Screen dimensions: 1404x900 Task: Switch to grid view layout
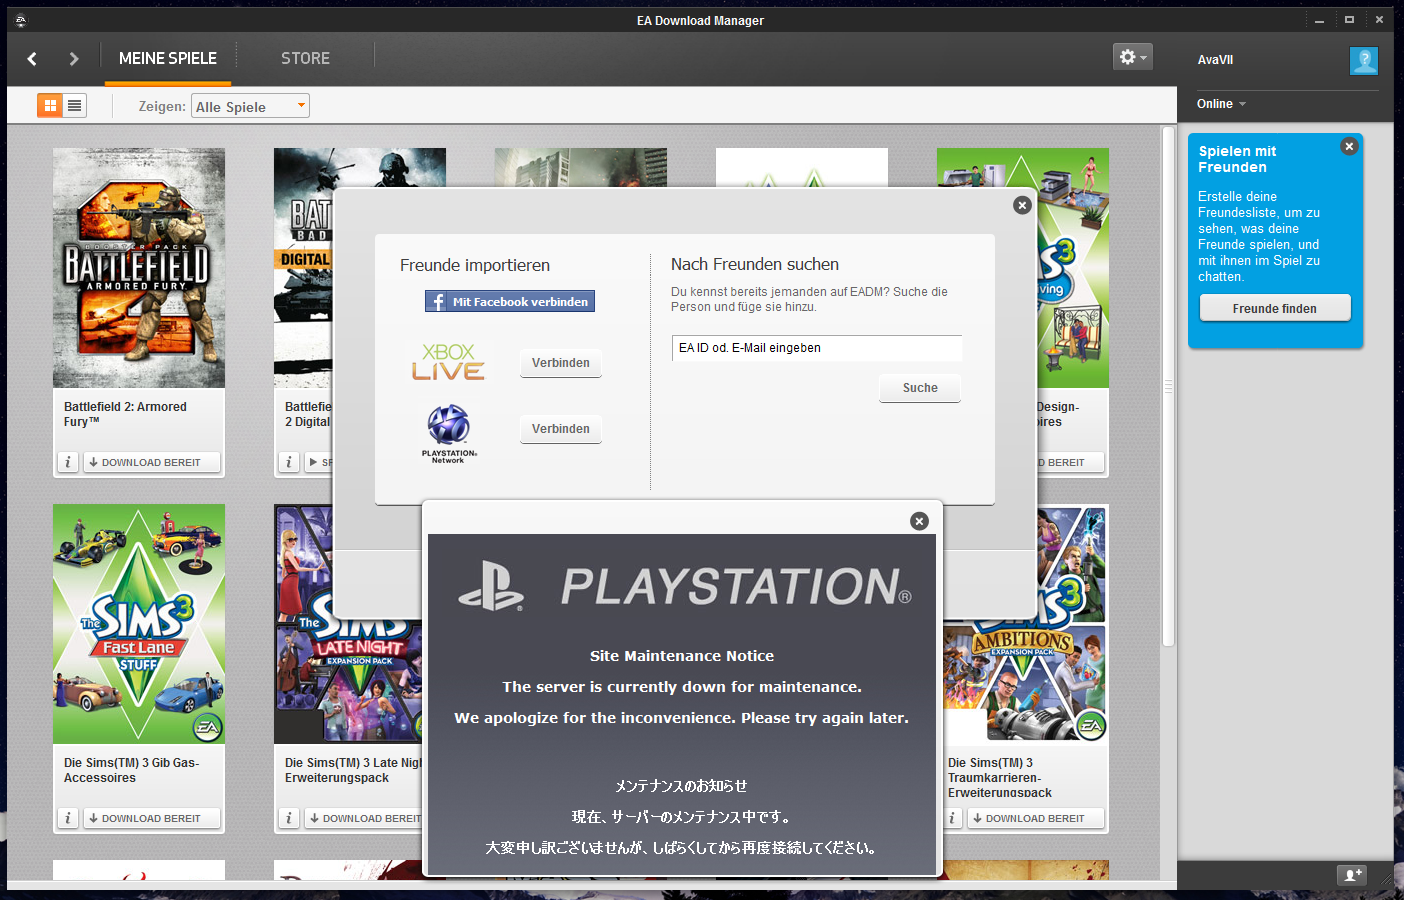(x=48, y=104)
